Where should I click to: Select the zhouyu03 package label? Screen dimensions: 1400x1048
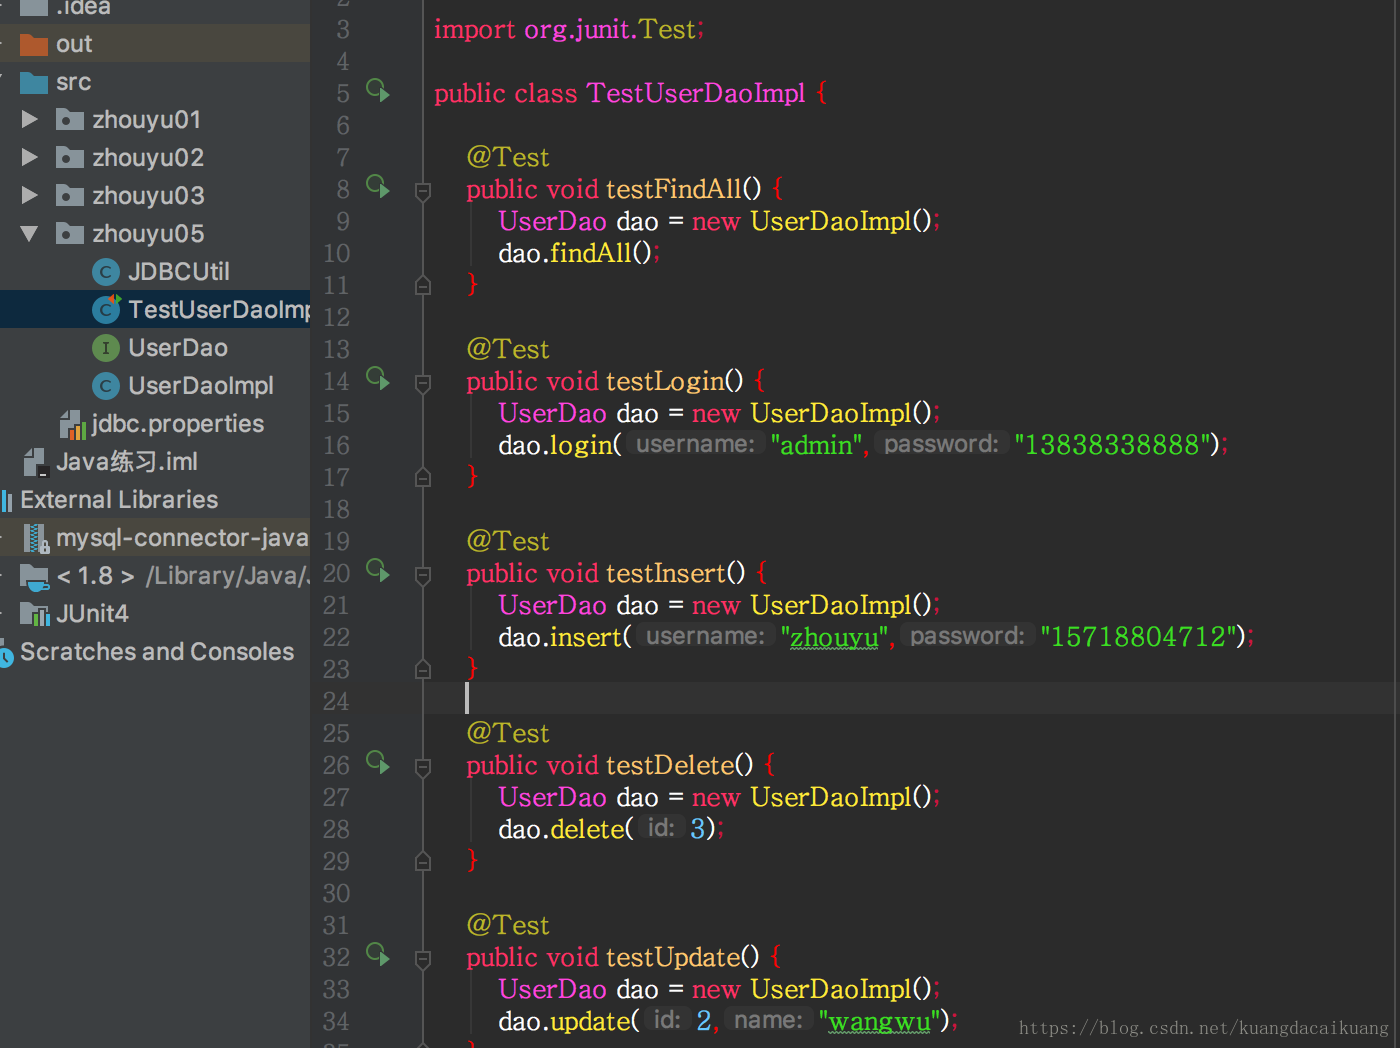tap(148, 196)
